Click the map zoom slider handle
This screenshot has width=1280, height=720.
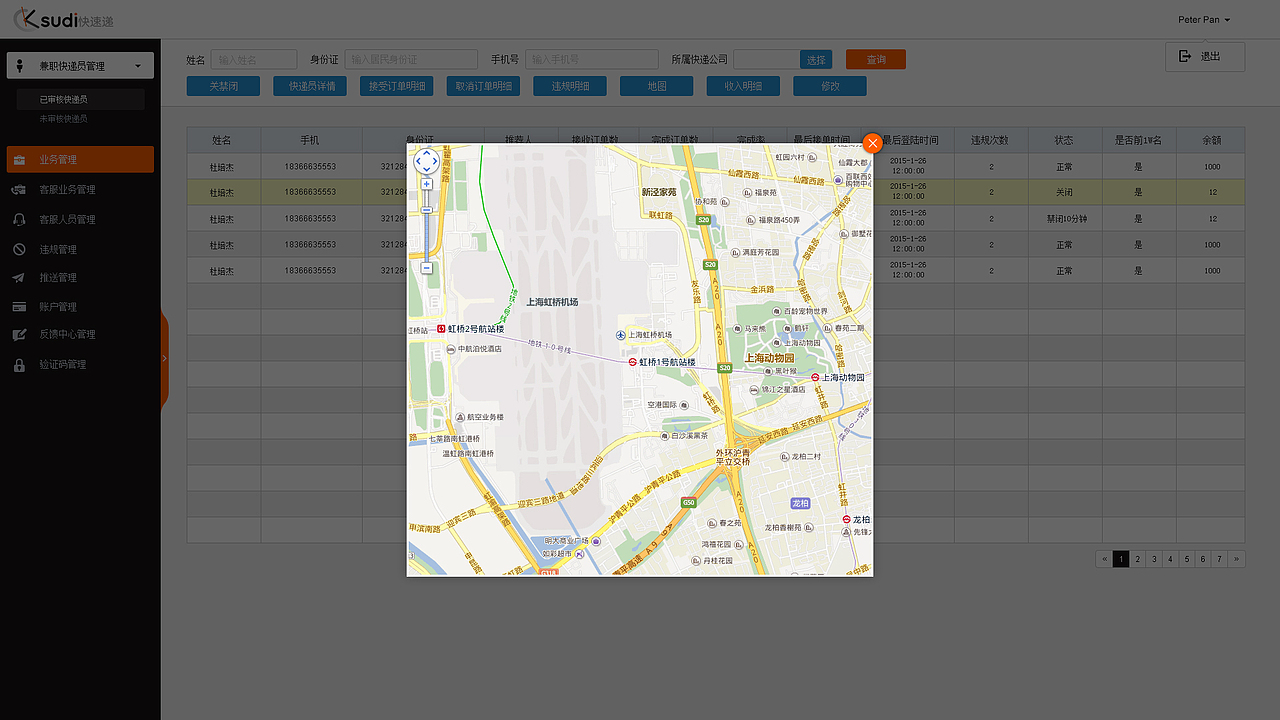[x=427, y=210]
